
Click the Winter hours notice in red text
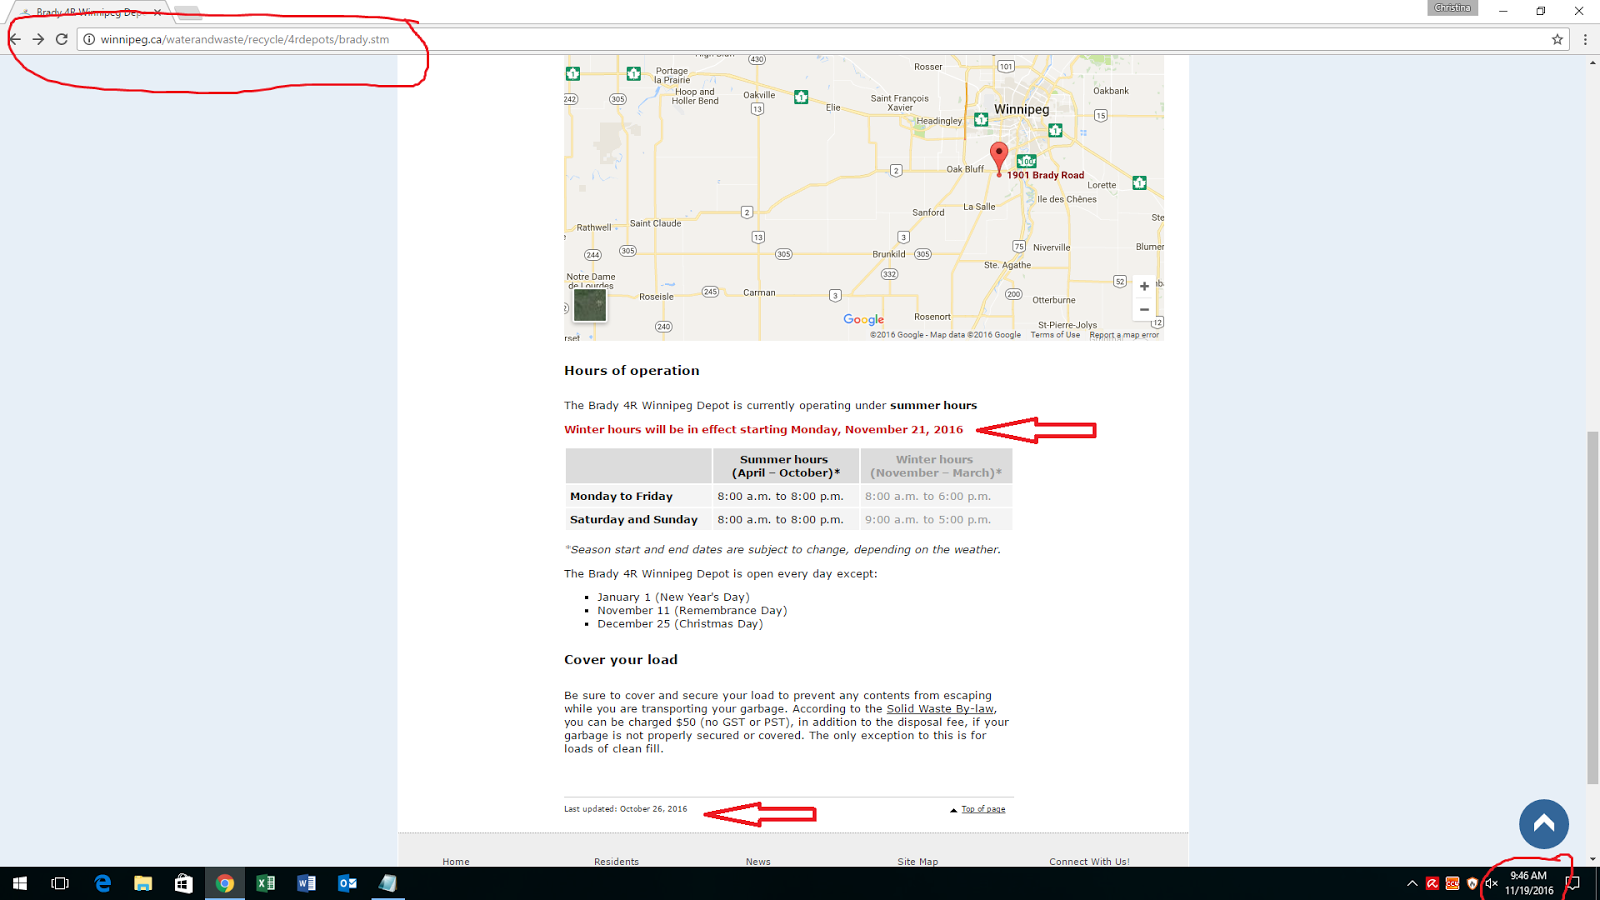point(763,430)
